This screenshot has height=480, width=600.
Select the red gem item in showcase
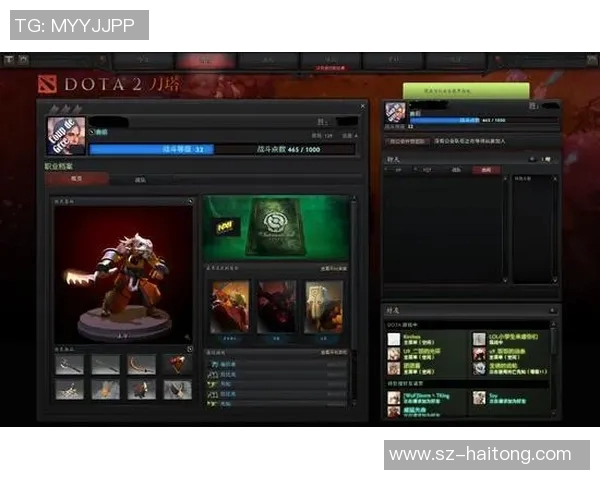(x=178, y=364)
